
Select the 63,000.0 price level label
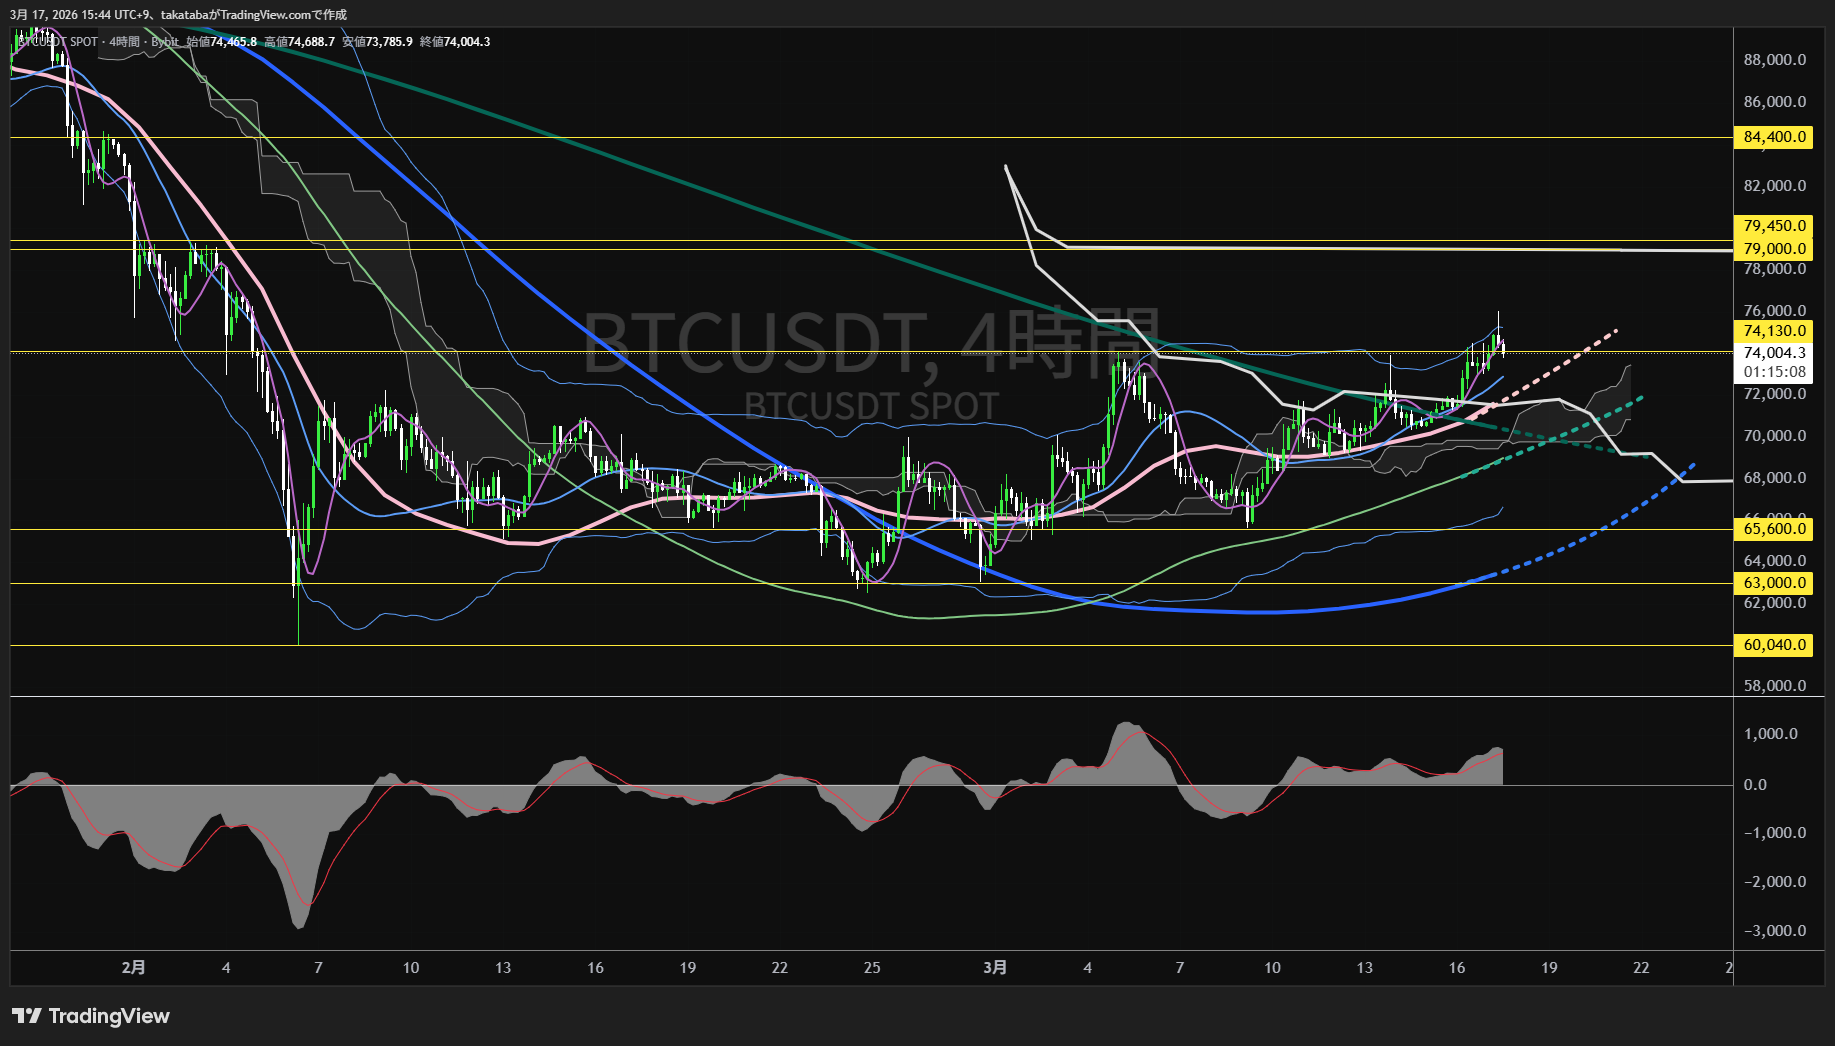click(x=1774, y=583)
